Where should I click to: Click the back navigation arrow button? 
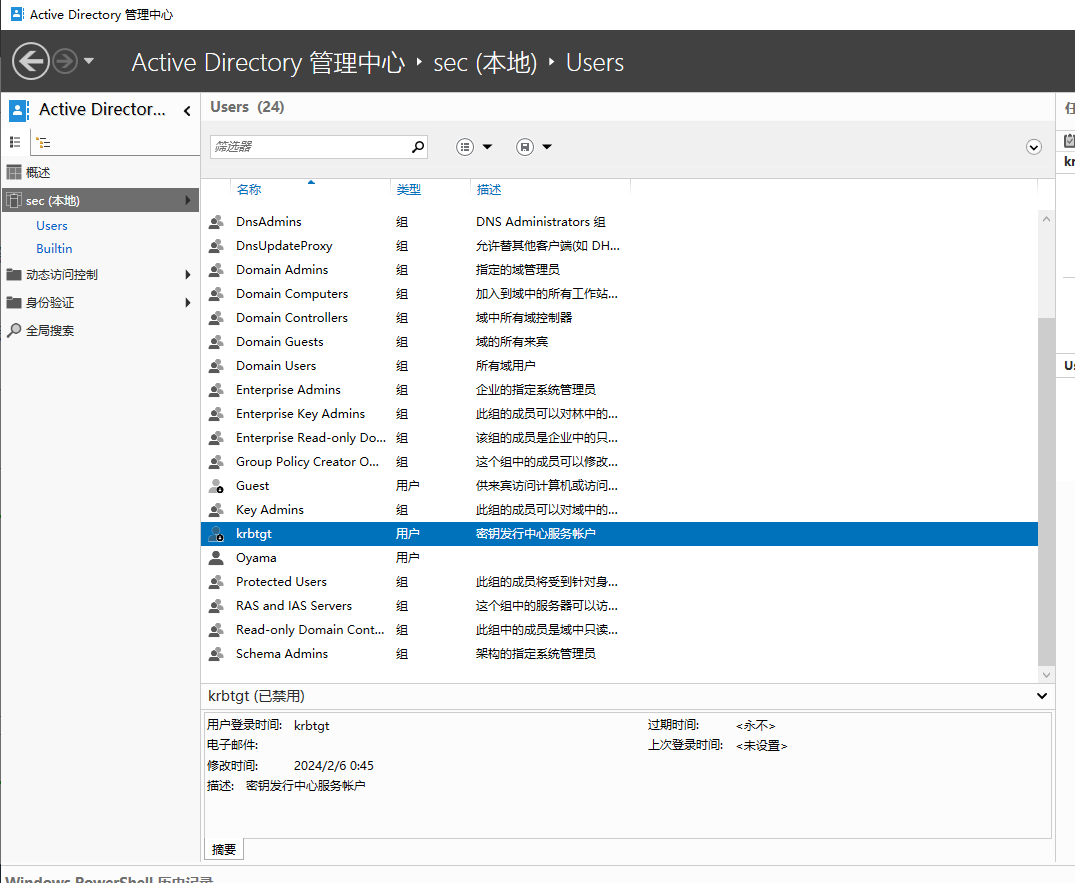[31, 62]
